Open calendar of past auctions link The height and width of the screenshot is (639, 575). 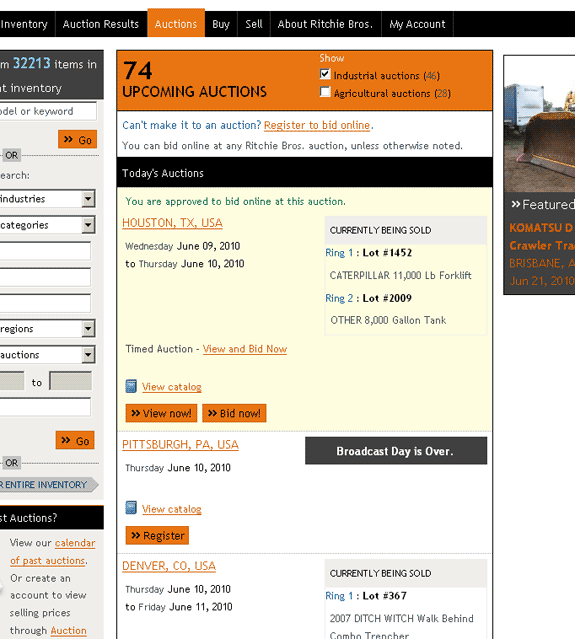53,552
